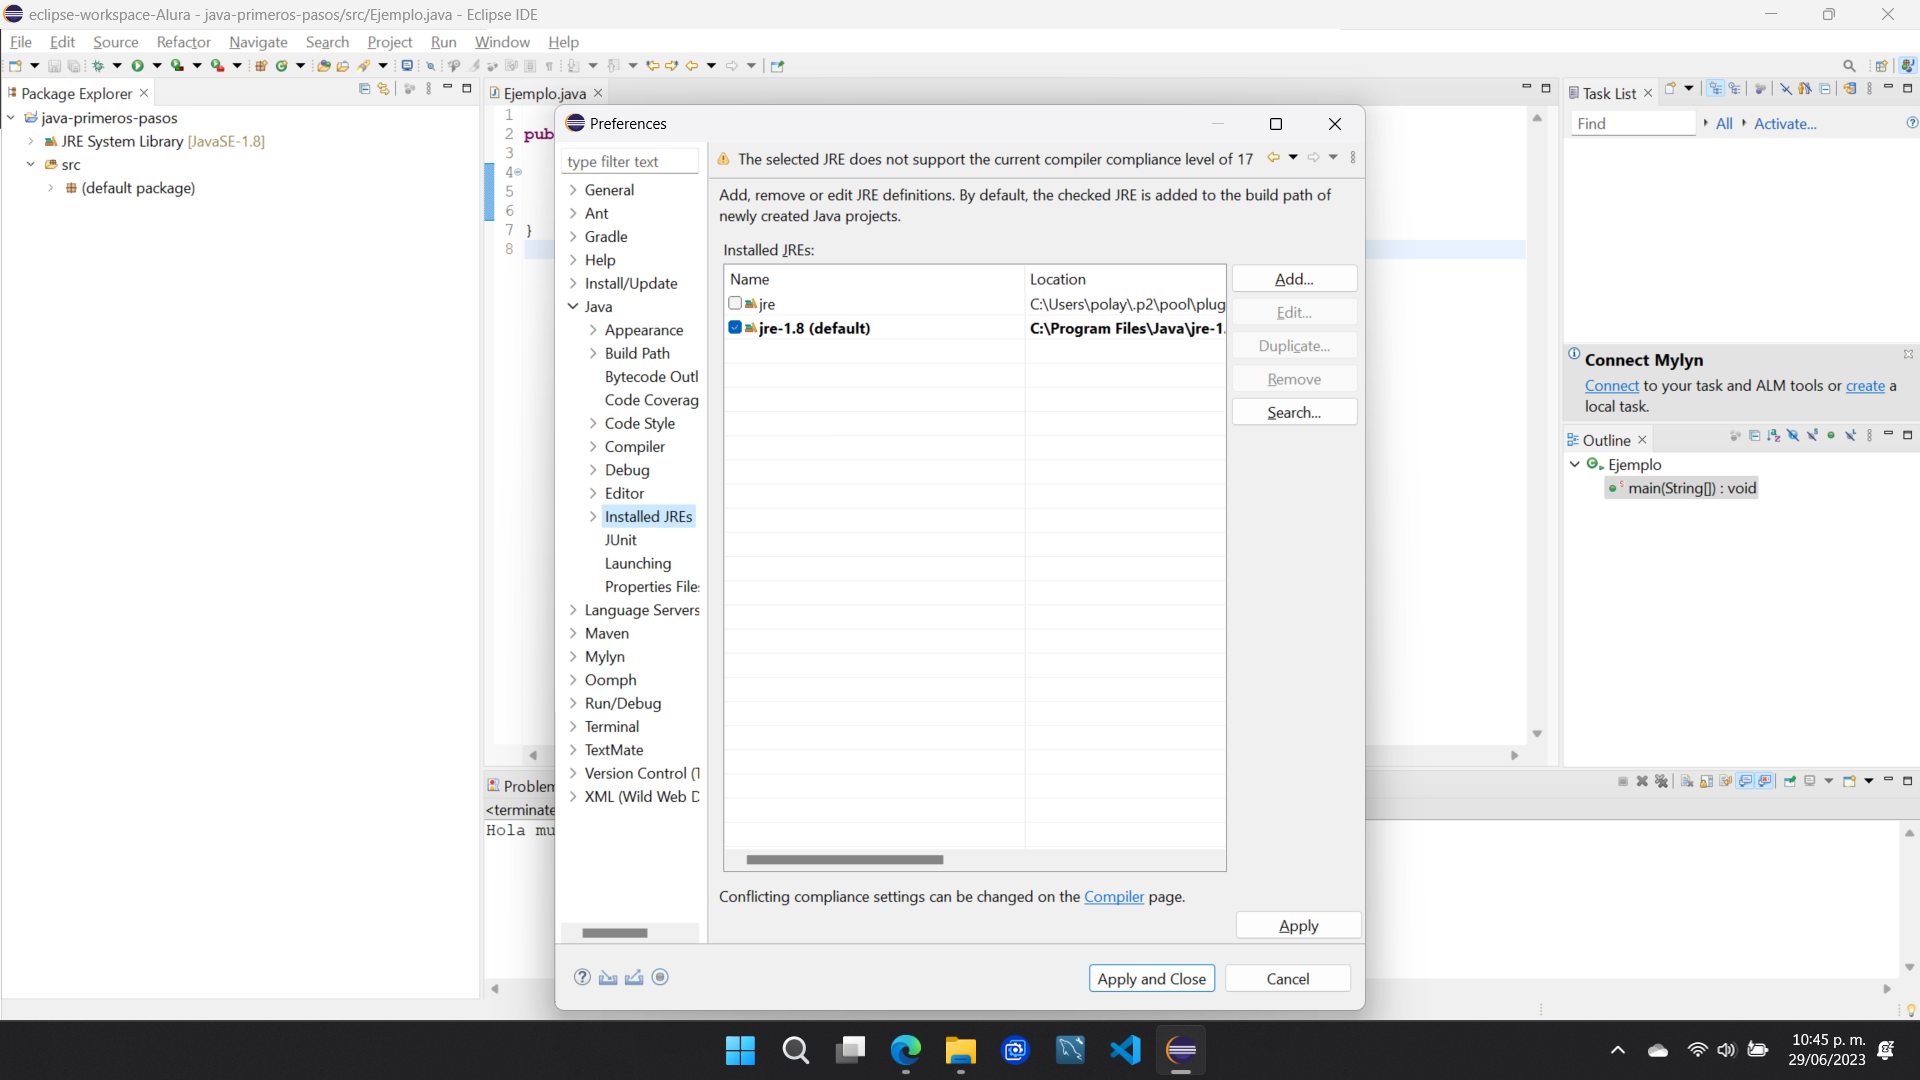The image size is (1920, 1080).
Task: Open the Project menu
Action: (x=389, y=42)
